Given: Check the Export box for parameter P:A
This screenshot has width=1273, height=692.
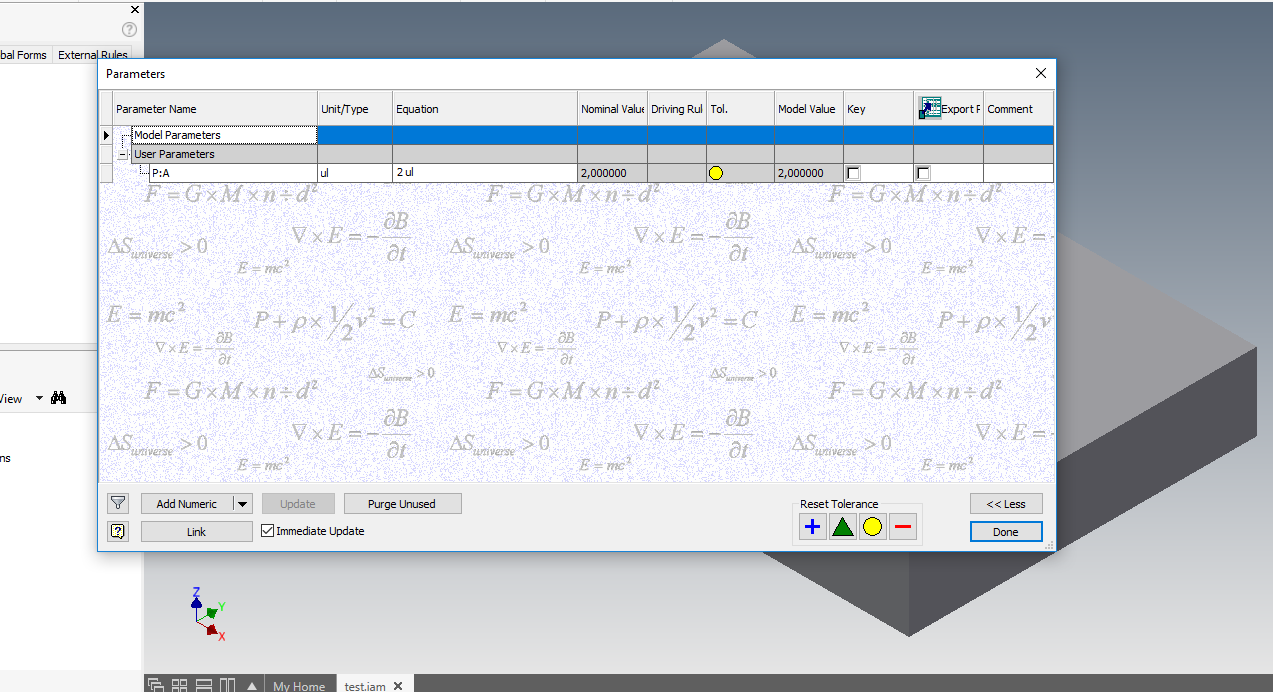Looking at the screenshot, I should [922, 172].
